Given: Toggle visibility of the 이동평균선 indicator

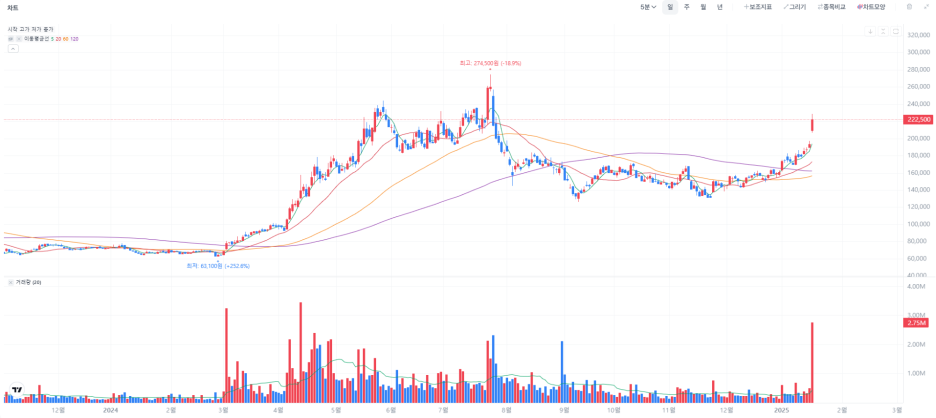Looking at the screenshot, I should 11,39.
